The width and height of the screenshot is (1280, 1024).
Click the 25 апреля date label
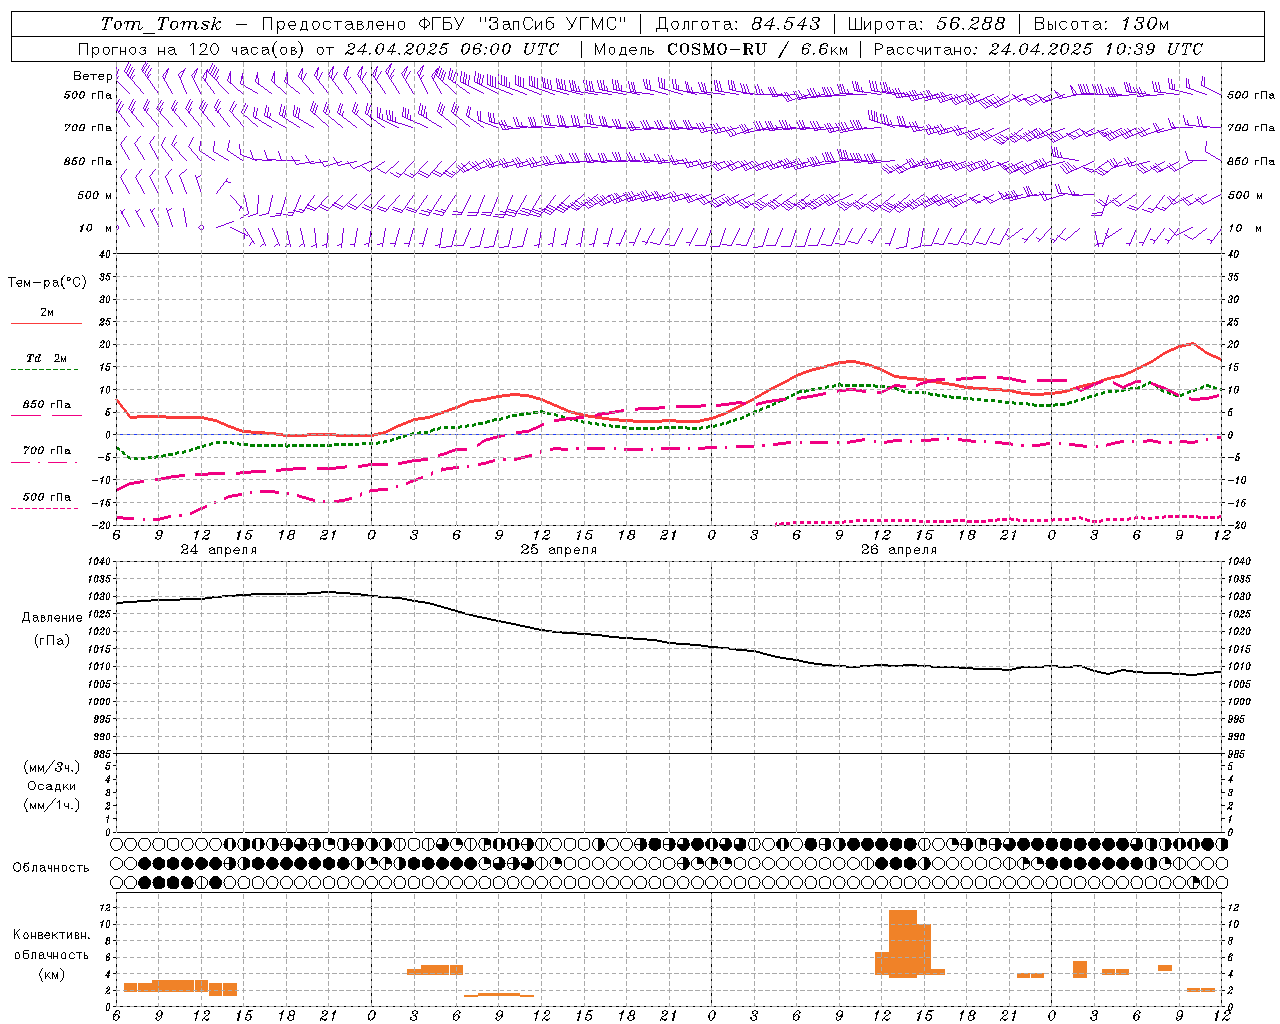pos(558,550)
